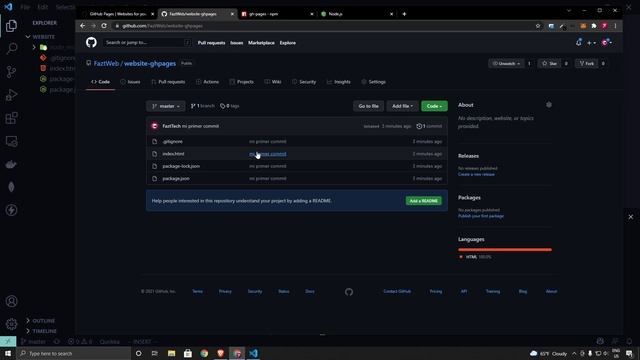Screen dimensions: 640x360
Task: Open VS Code from the taskbar
Action: pyautogui.click(x=253, y=353)
